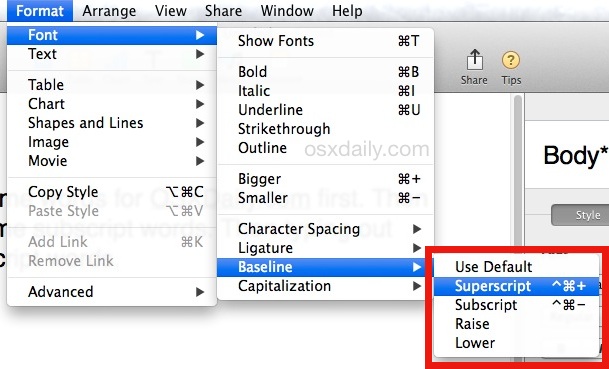Open the Arrange menu in menu bar
Viewport: 609px width, 369px height.
(x=109, y=11)
